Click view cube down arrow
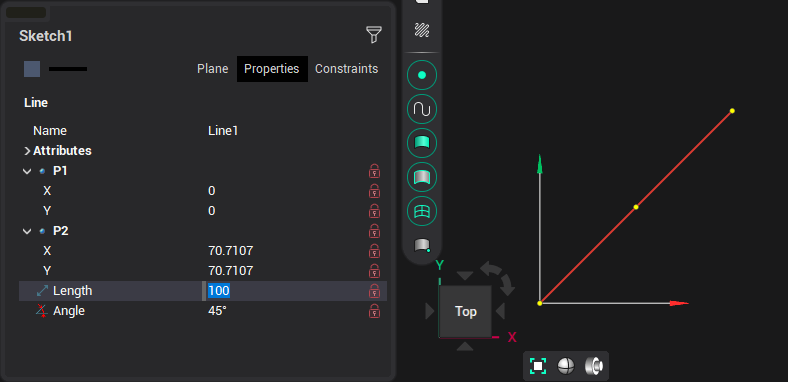 coord(465,346)
